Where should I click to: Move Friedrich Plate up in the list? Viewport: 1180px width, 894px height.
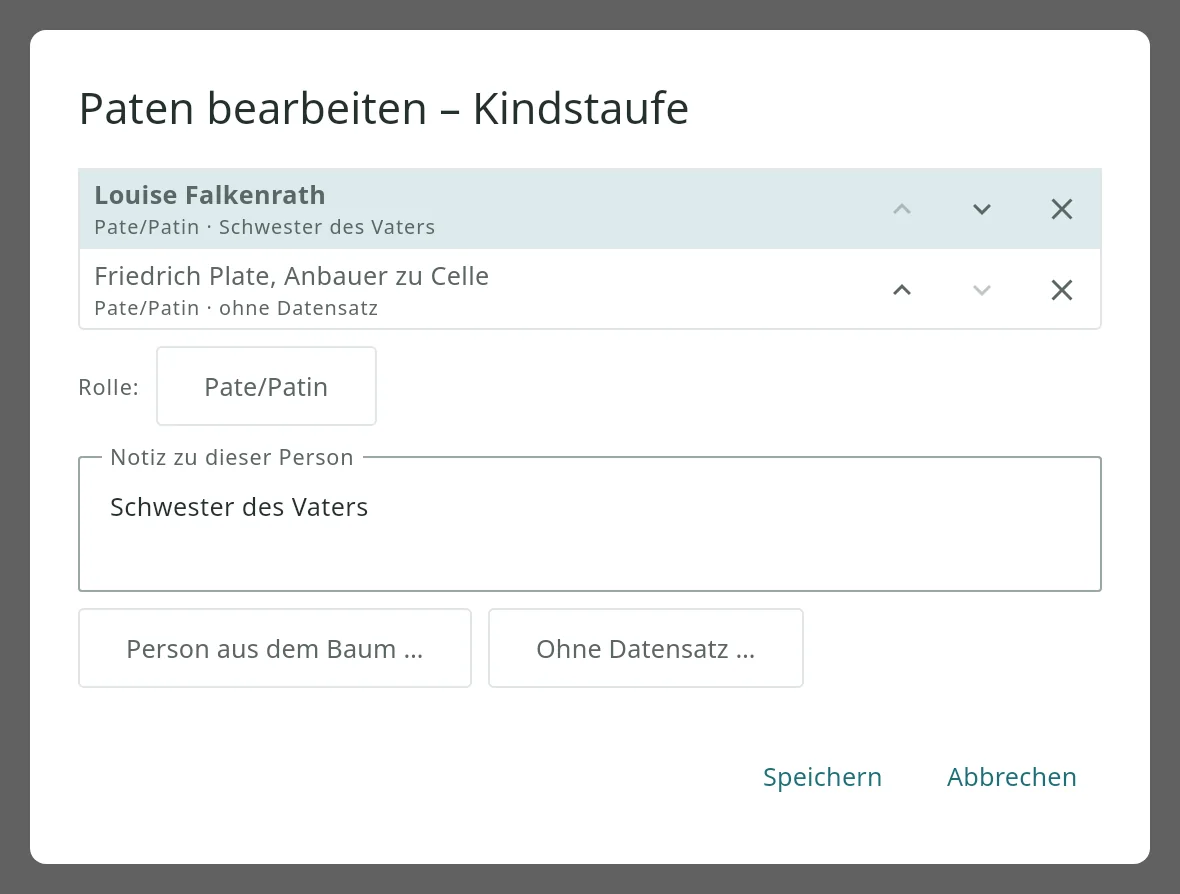point(902,290)
